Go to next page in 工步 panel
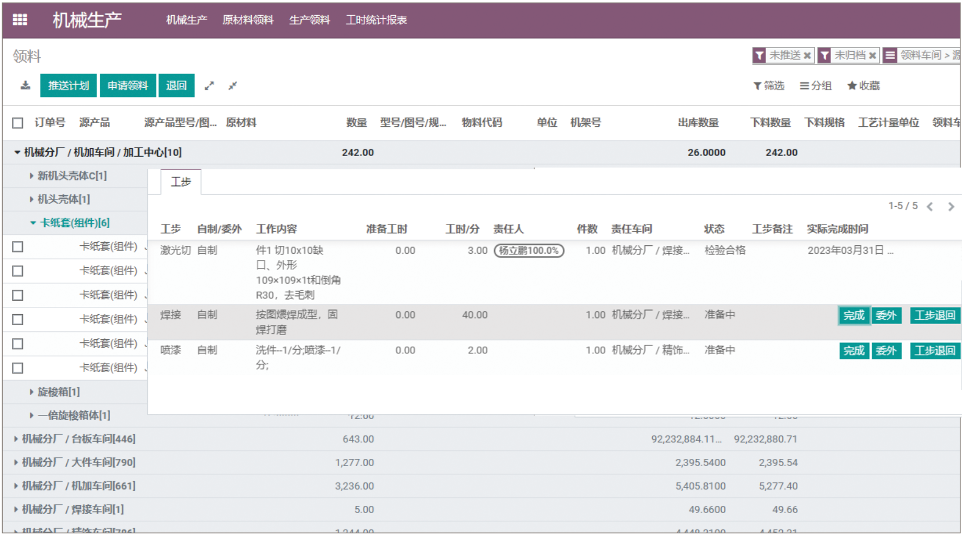Viewport: 962px width, 535px height. click(x=950, y=207)
